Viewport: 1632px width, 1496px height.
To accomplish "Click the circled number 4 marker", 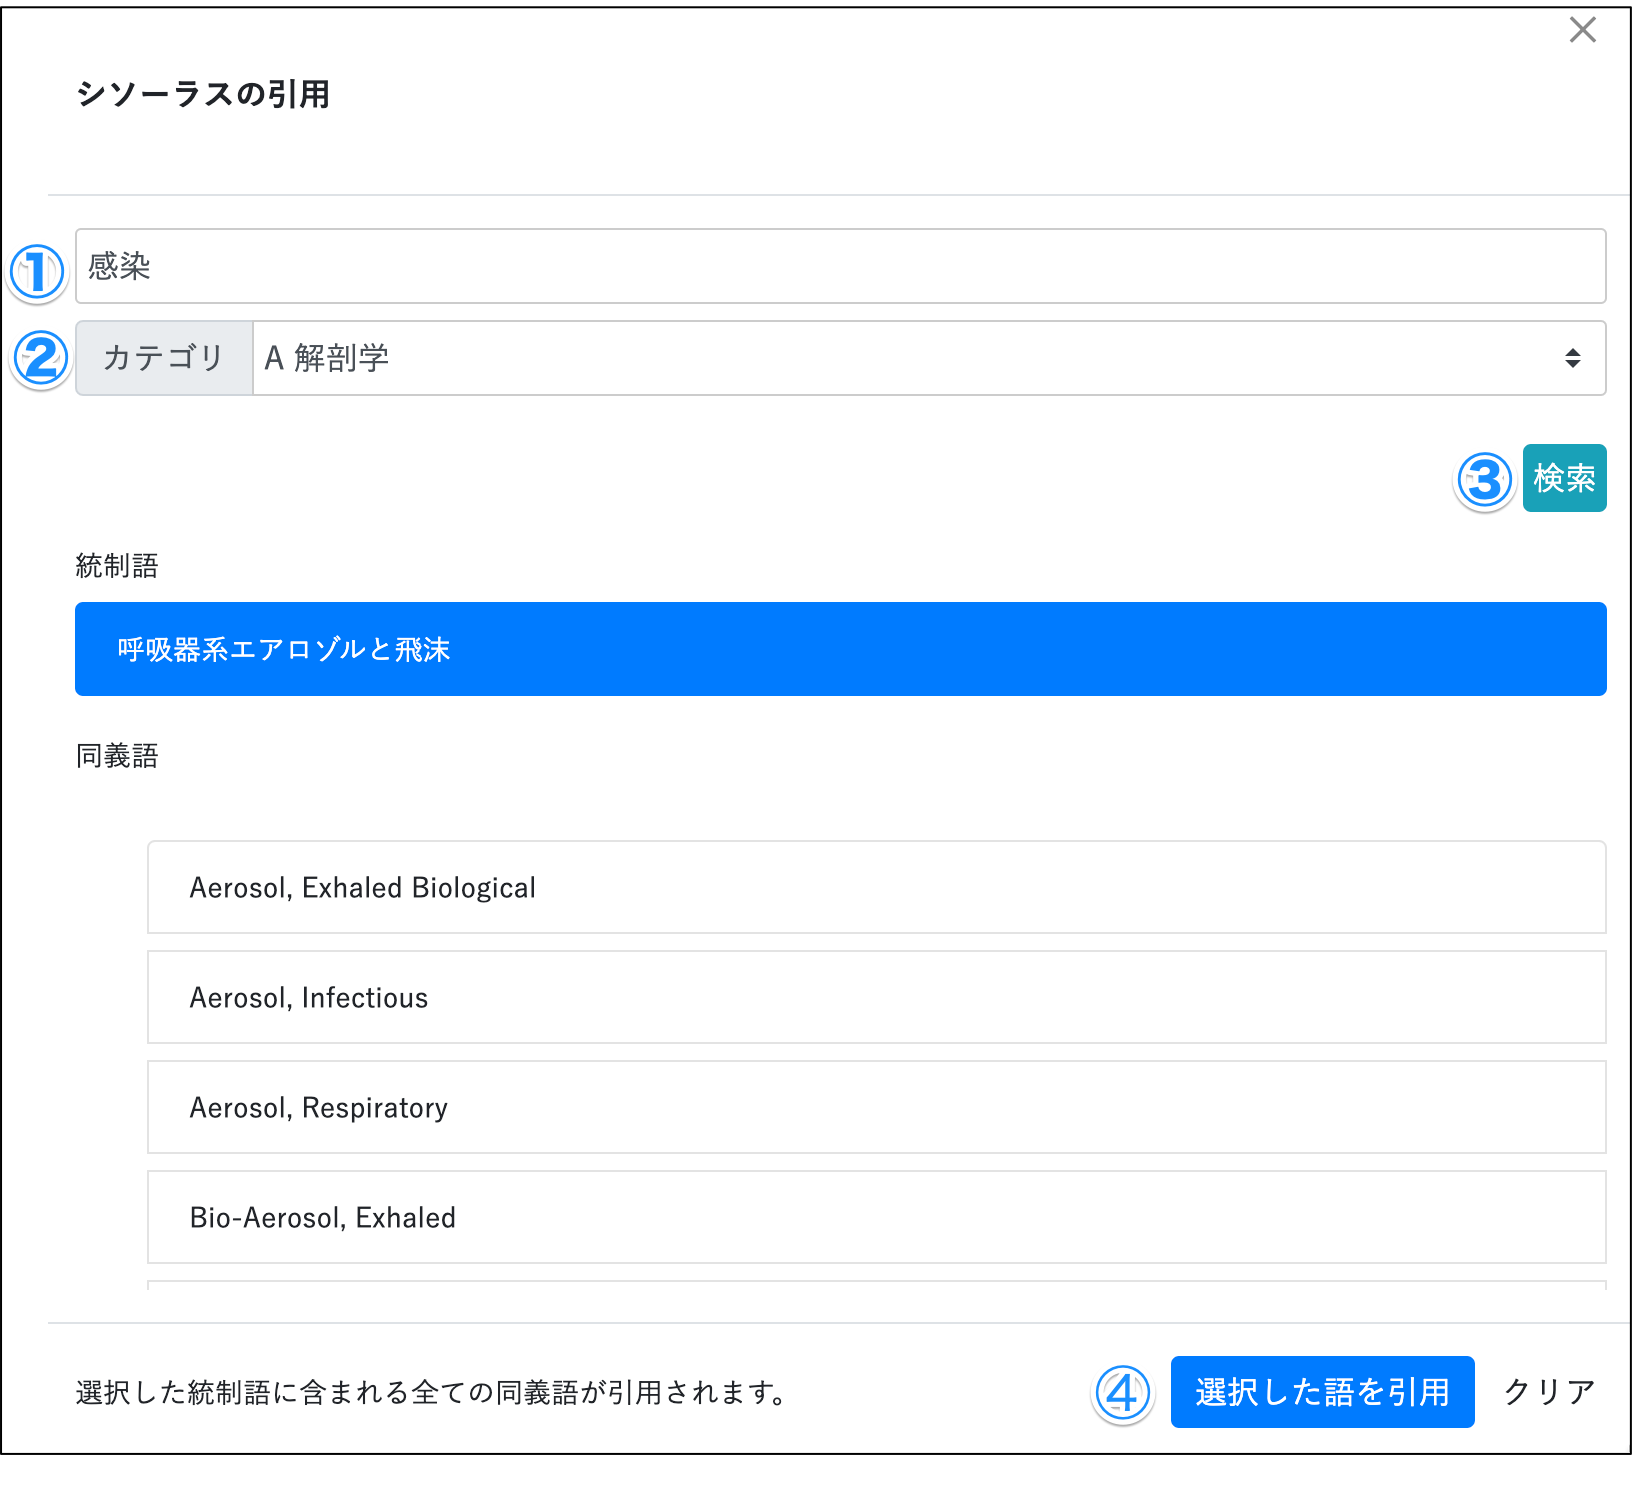I will (1122, 1393).
